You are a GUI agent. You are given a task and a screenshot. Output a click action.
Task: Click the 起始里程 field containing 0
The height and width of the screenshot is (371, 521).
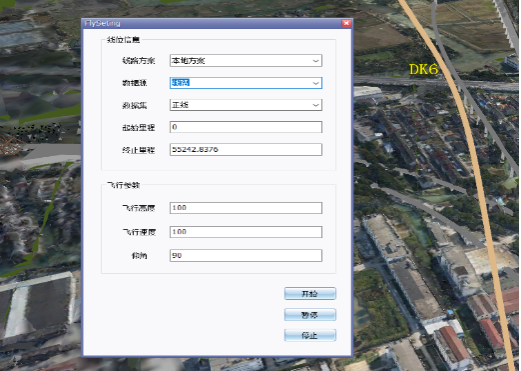click(246, 127)
